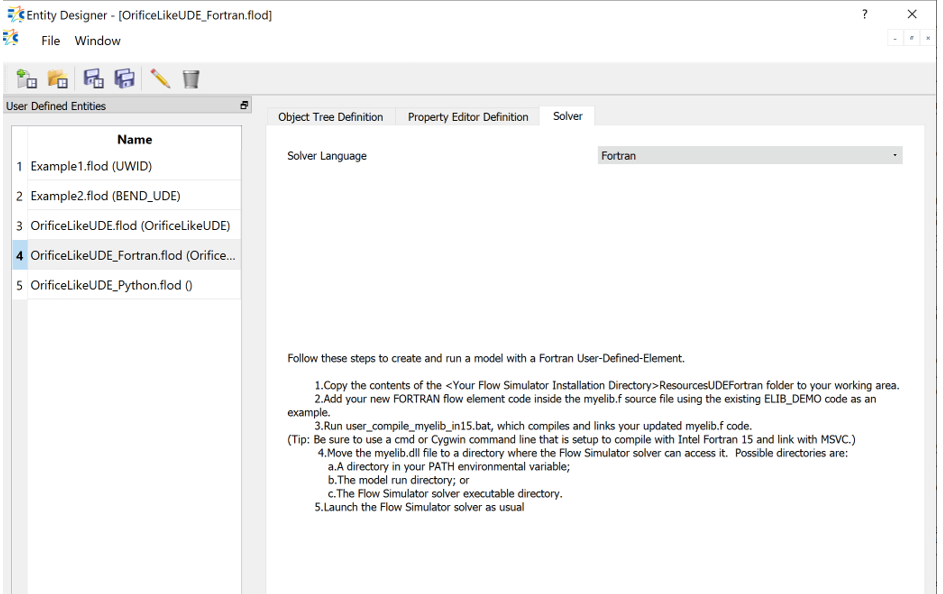
Task: Click the pencil edit icon
Action: click(160, 79)
